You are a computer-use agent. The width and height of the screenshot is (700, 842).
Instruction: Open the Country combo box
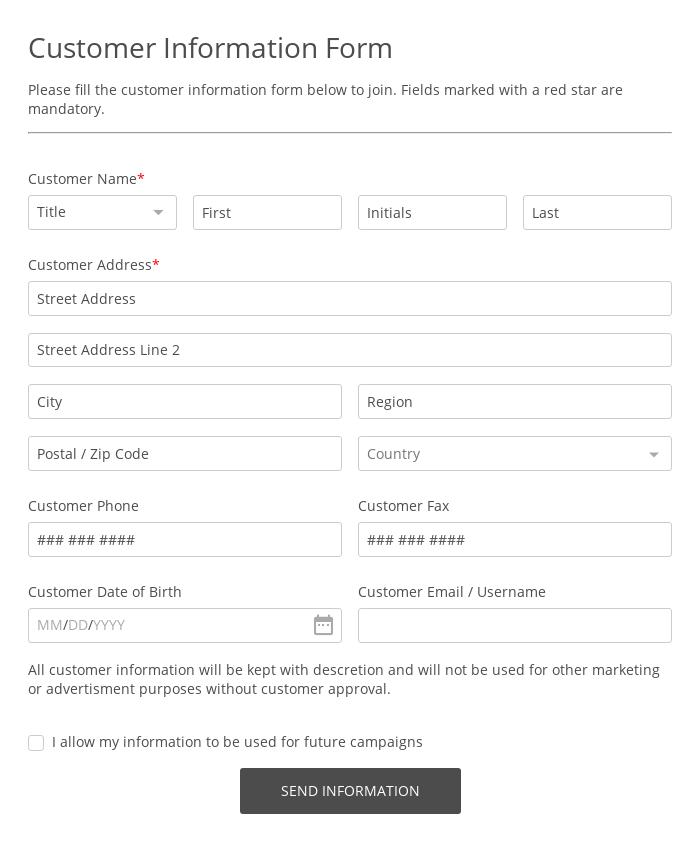(515, 454)
